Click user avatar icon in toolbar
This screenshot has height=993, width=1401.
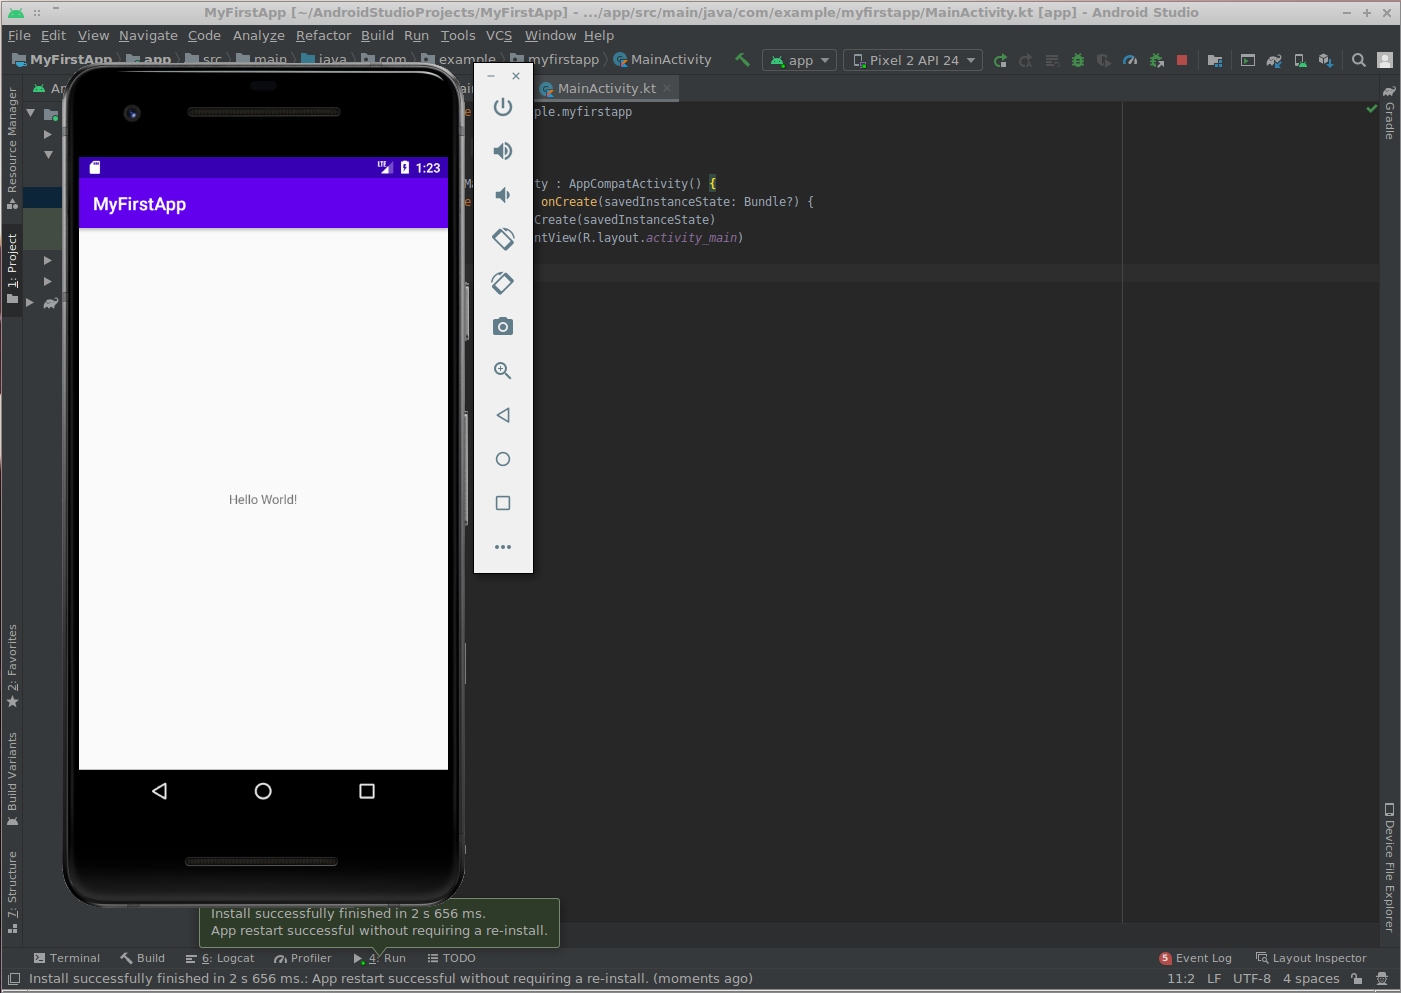(x=1385, y=60)
